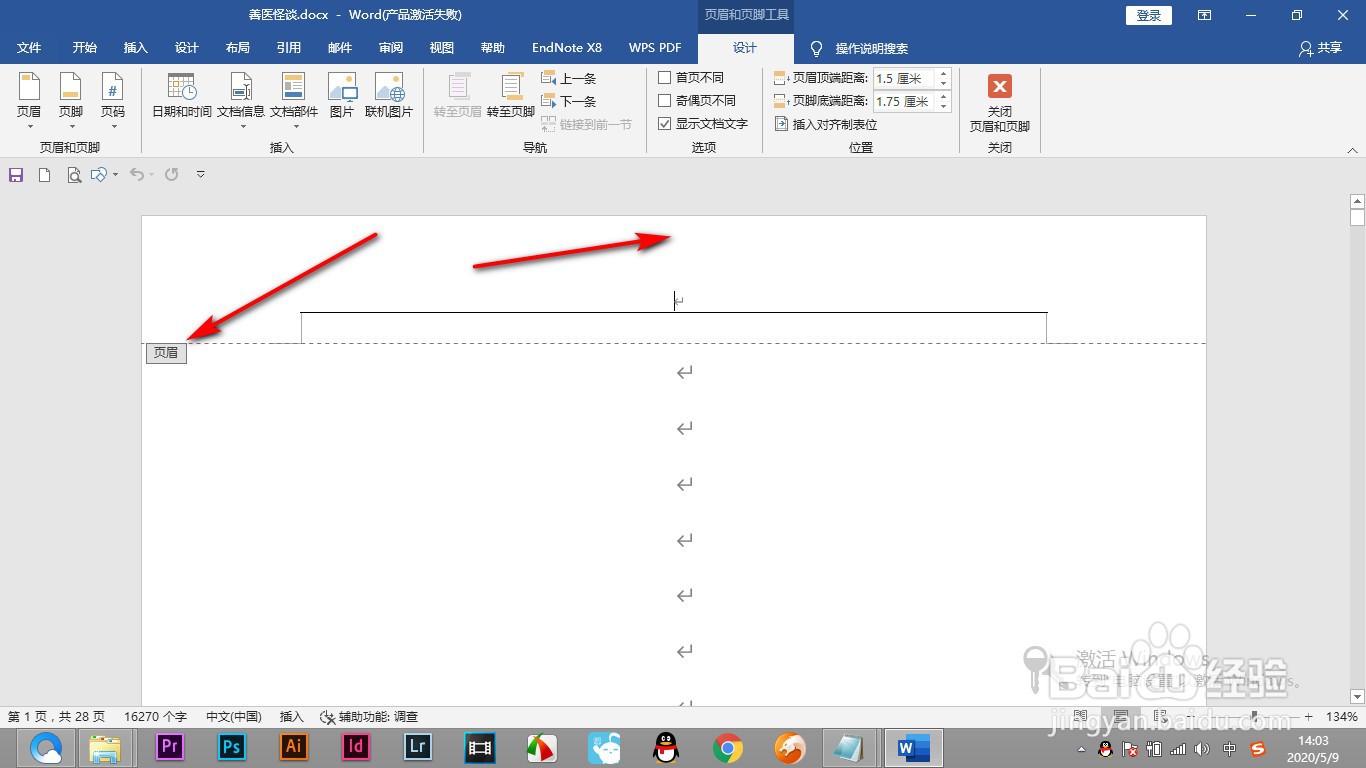Click the zoom in plus button
This screenshot has width=1366, height=768.
[1308, 717]
